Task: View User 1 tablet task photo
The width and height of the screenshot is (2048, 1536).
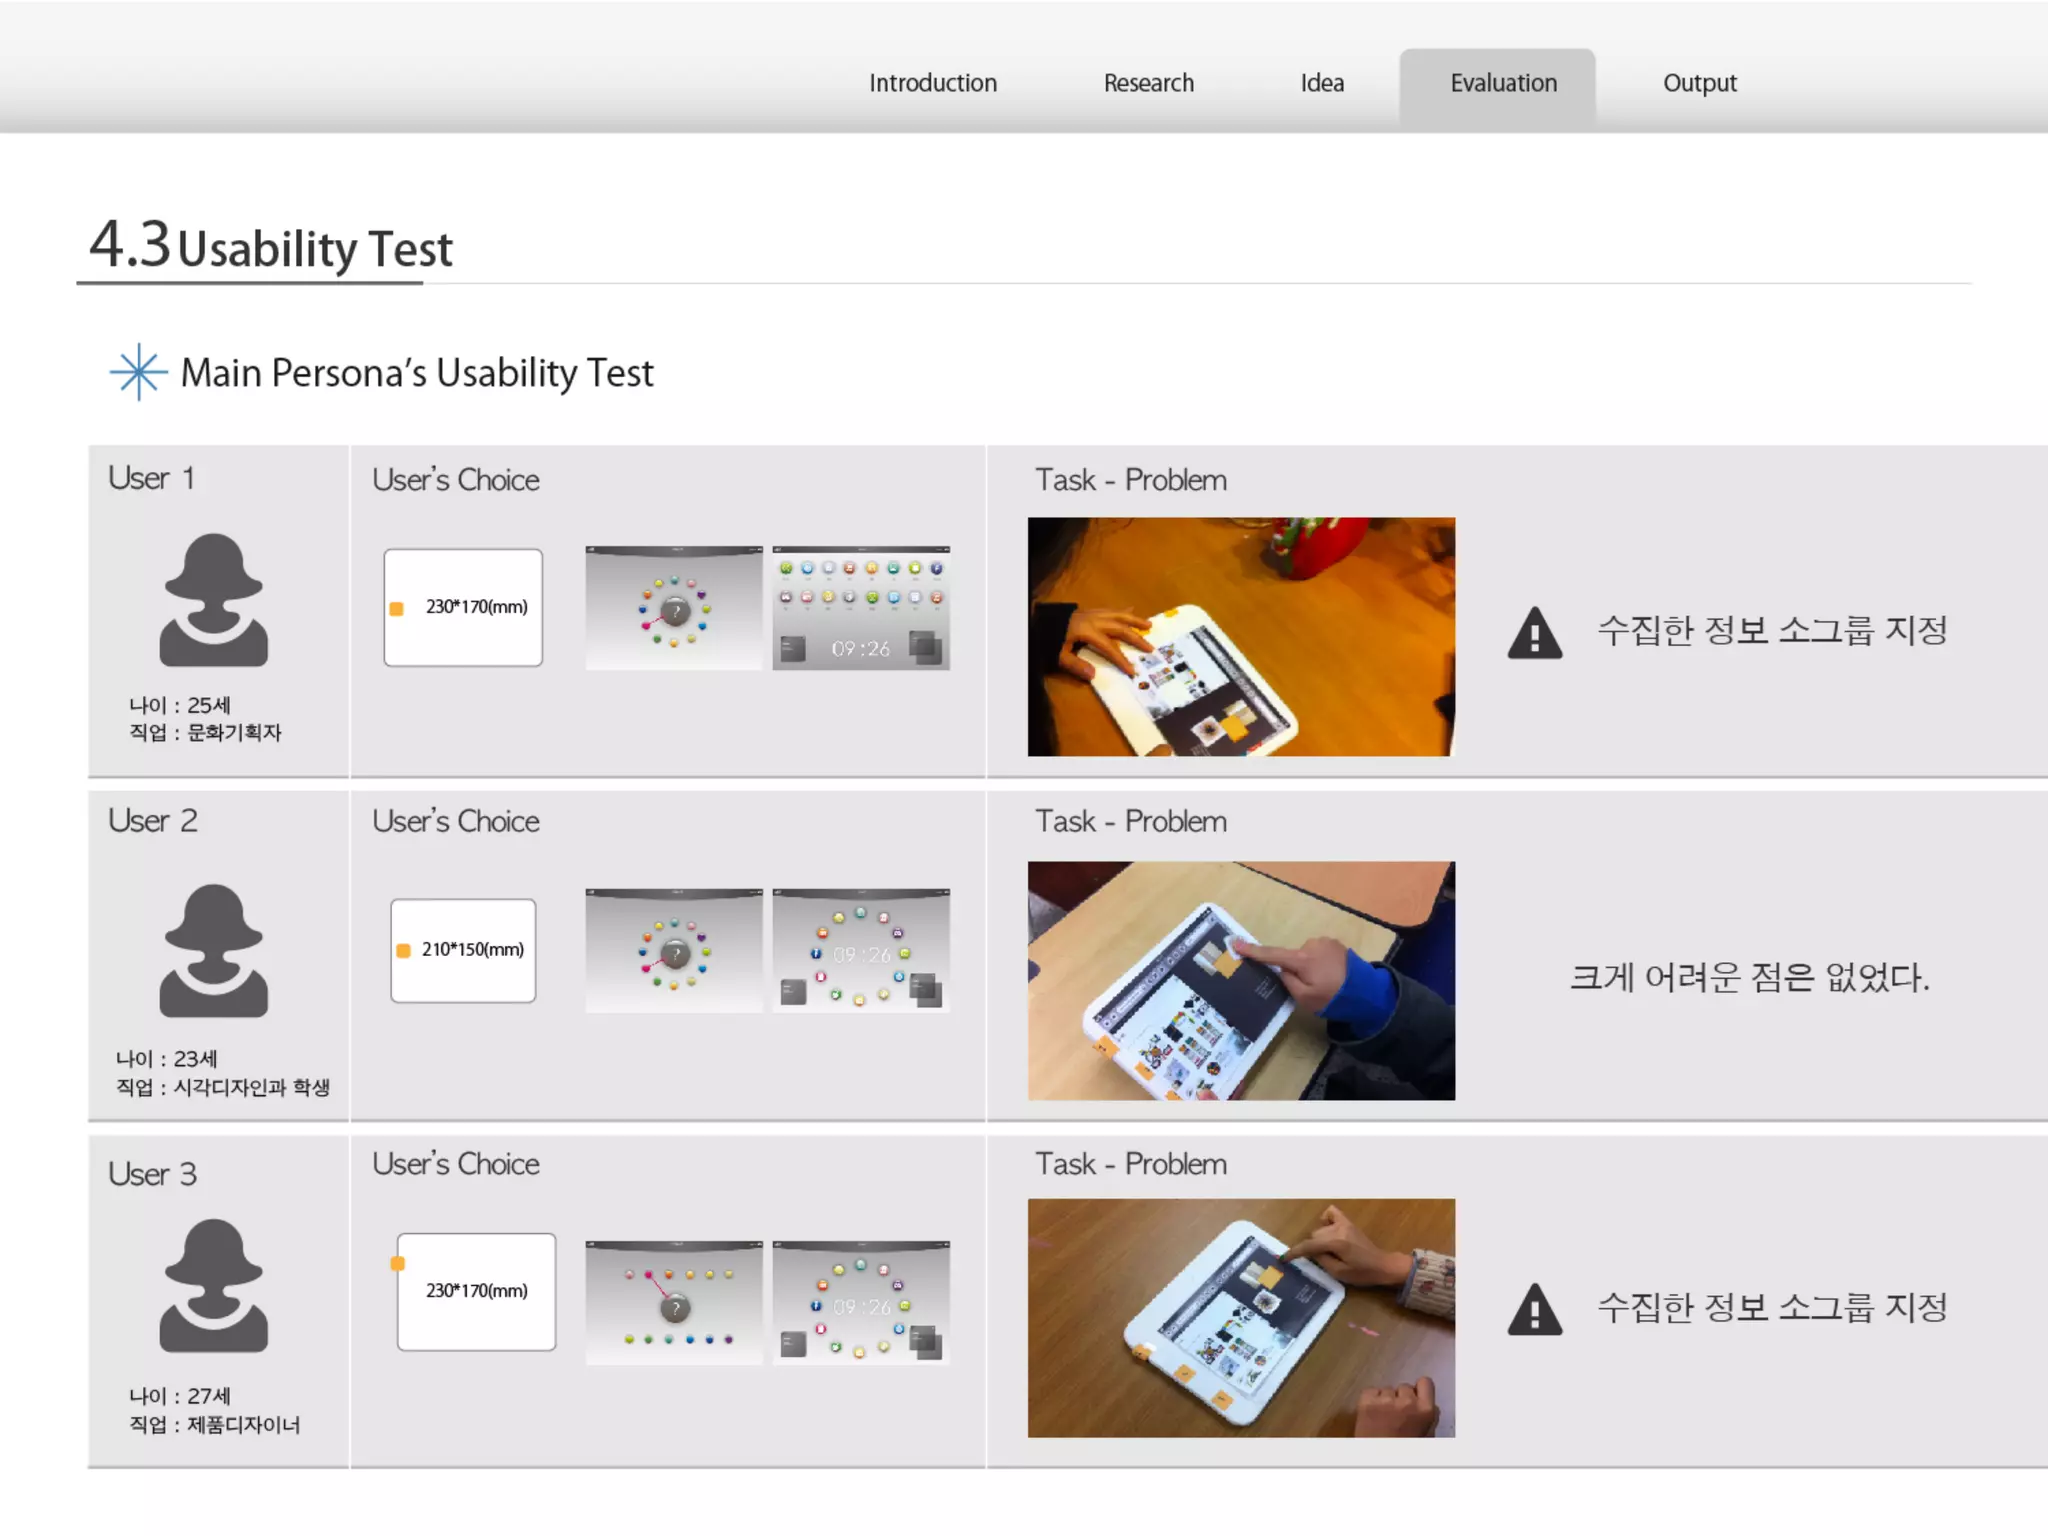Action: pos(1241,636)
